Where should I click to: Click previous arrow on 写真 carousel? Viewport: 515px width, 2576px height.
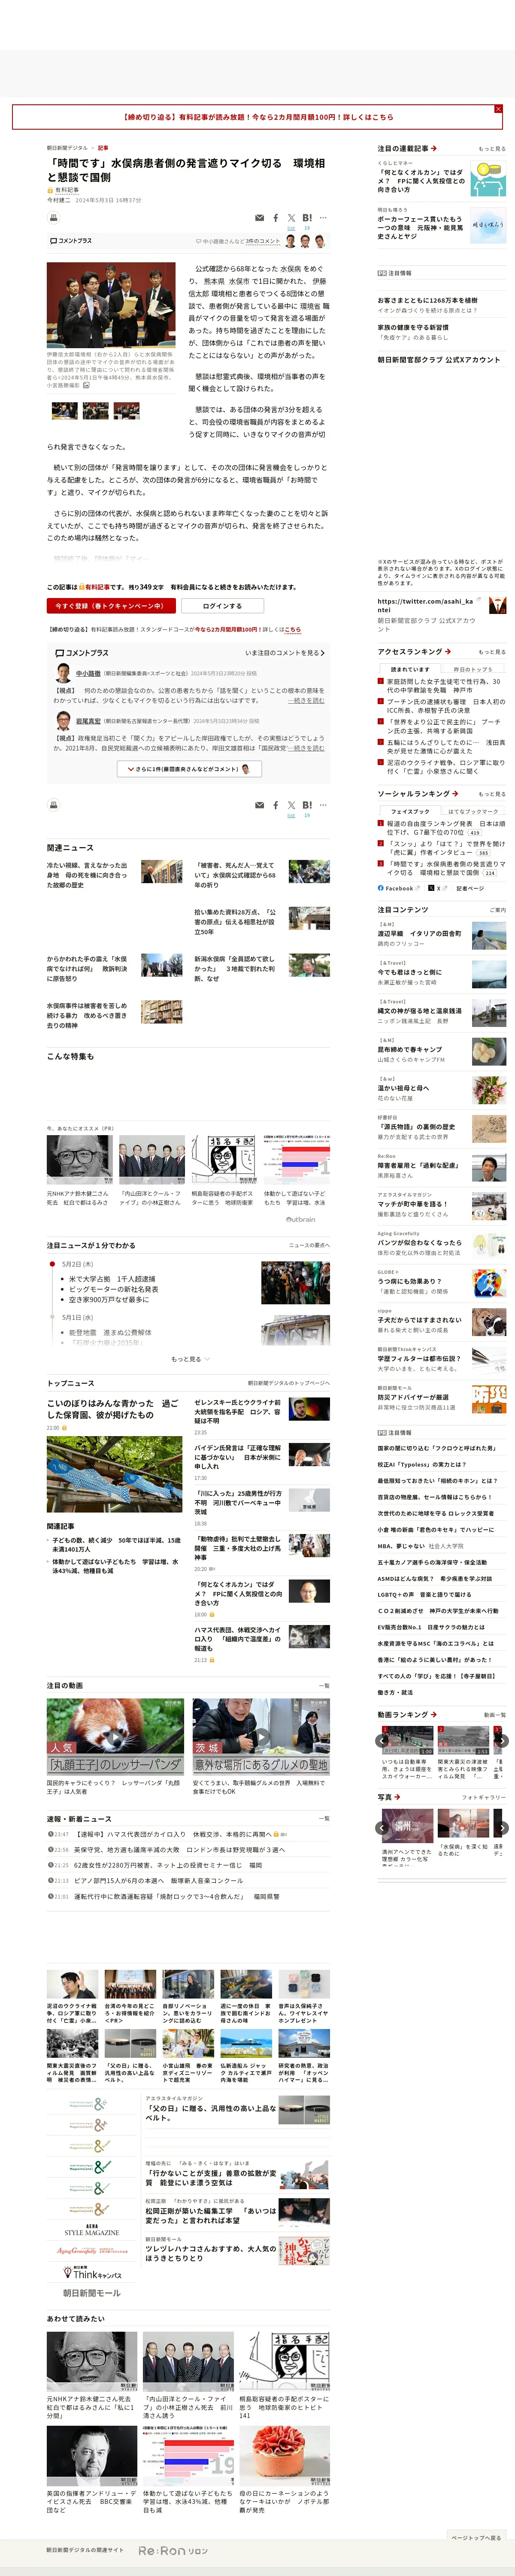[x=381, y=1828]
